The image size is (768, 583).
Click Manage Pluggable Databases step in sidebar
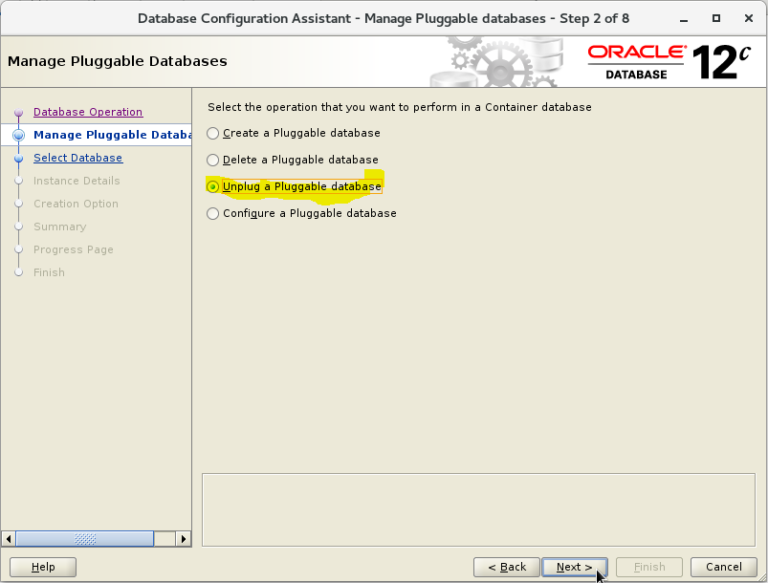tap(111, 135)
